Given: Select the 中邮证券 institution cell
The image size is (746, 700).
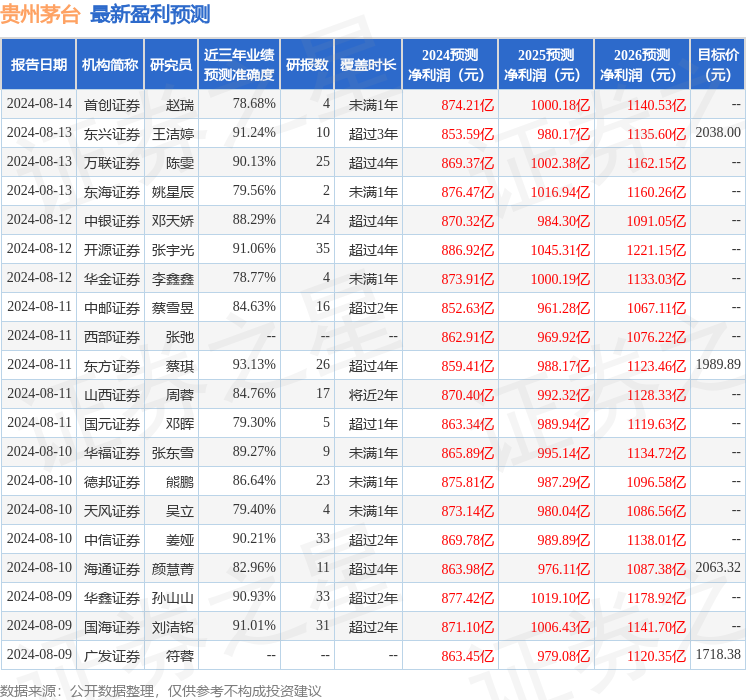Looking at the screenshot, I should 112,308.
